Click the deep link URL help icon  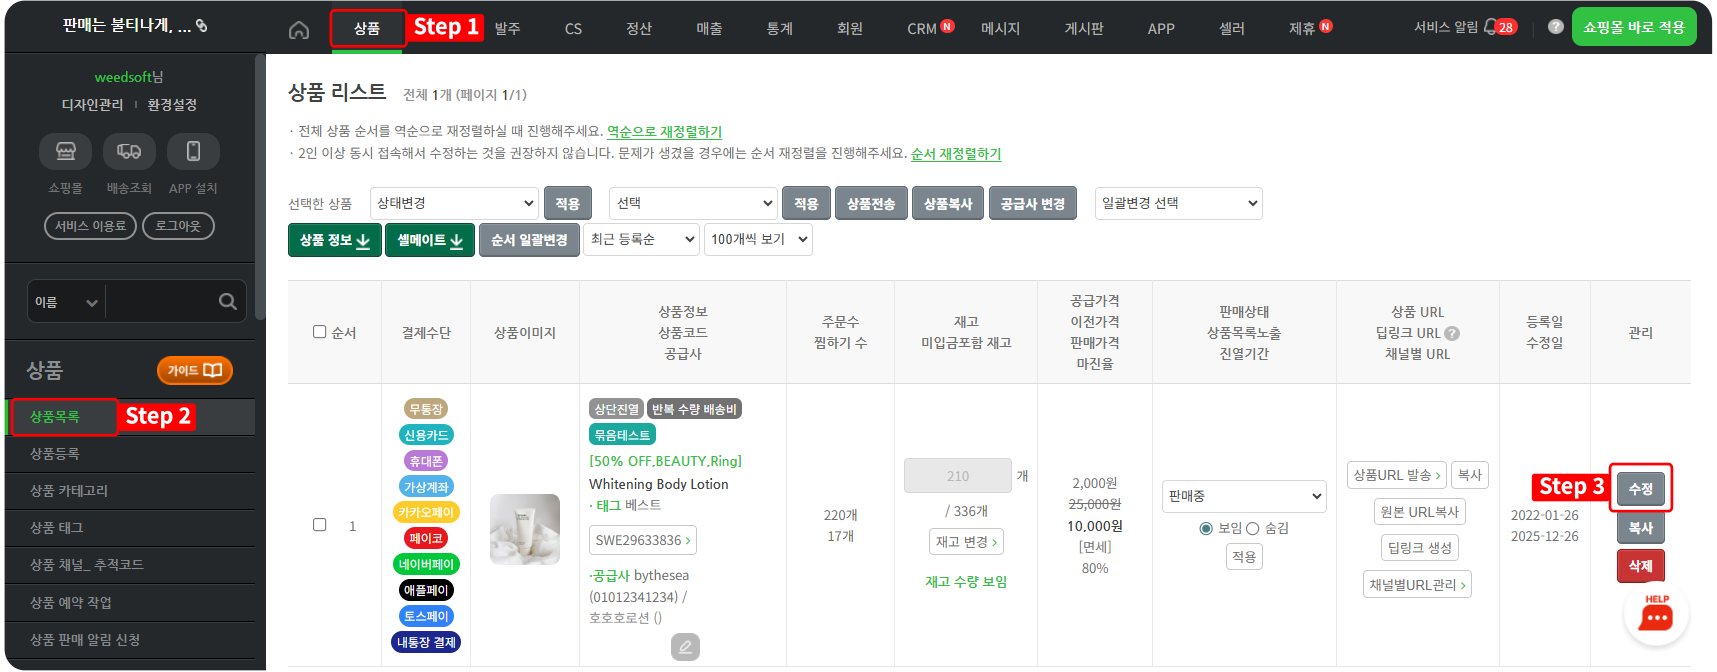point(1452,333)
